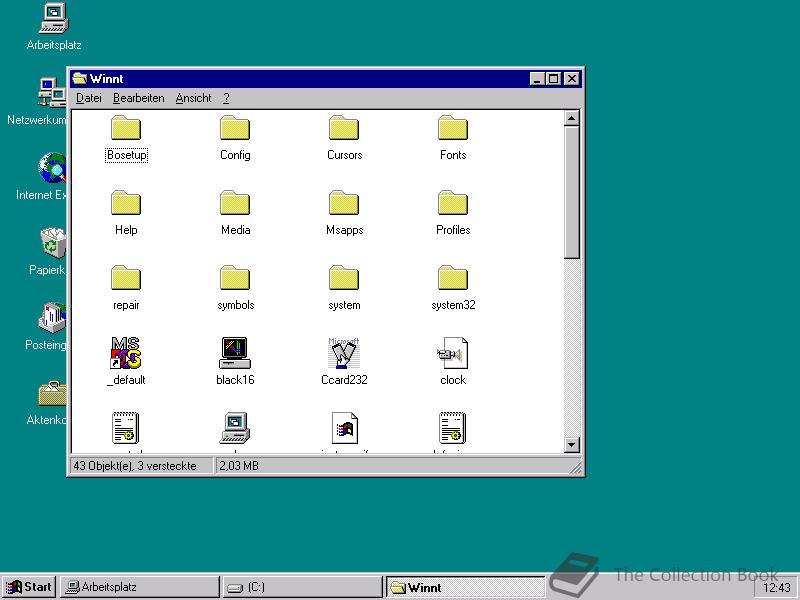Viewport: 800px width, 600px height.
Task: Select the Config folder icon
Action: click(x=235, y=128)
